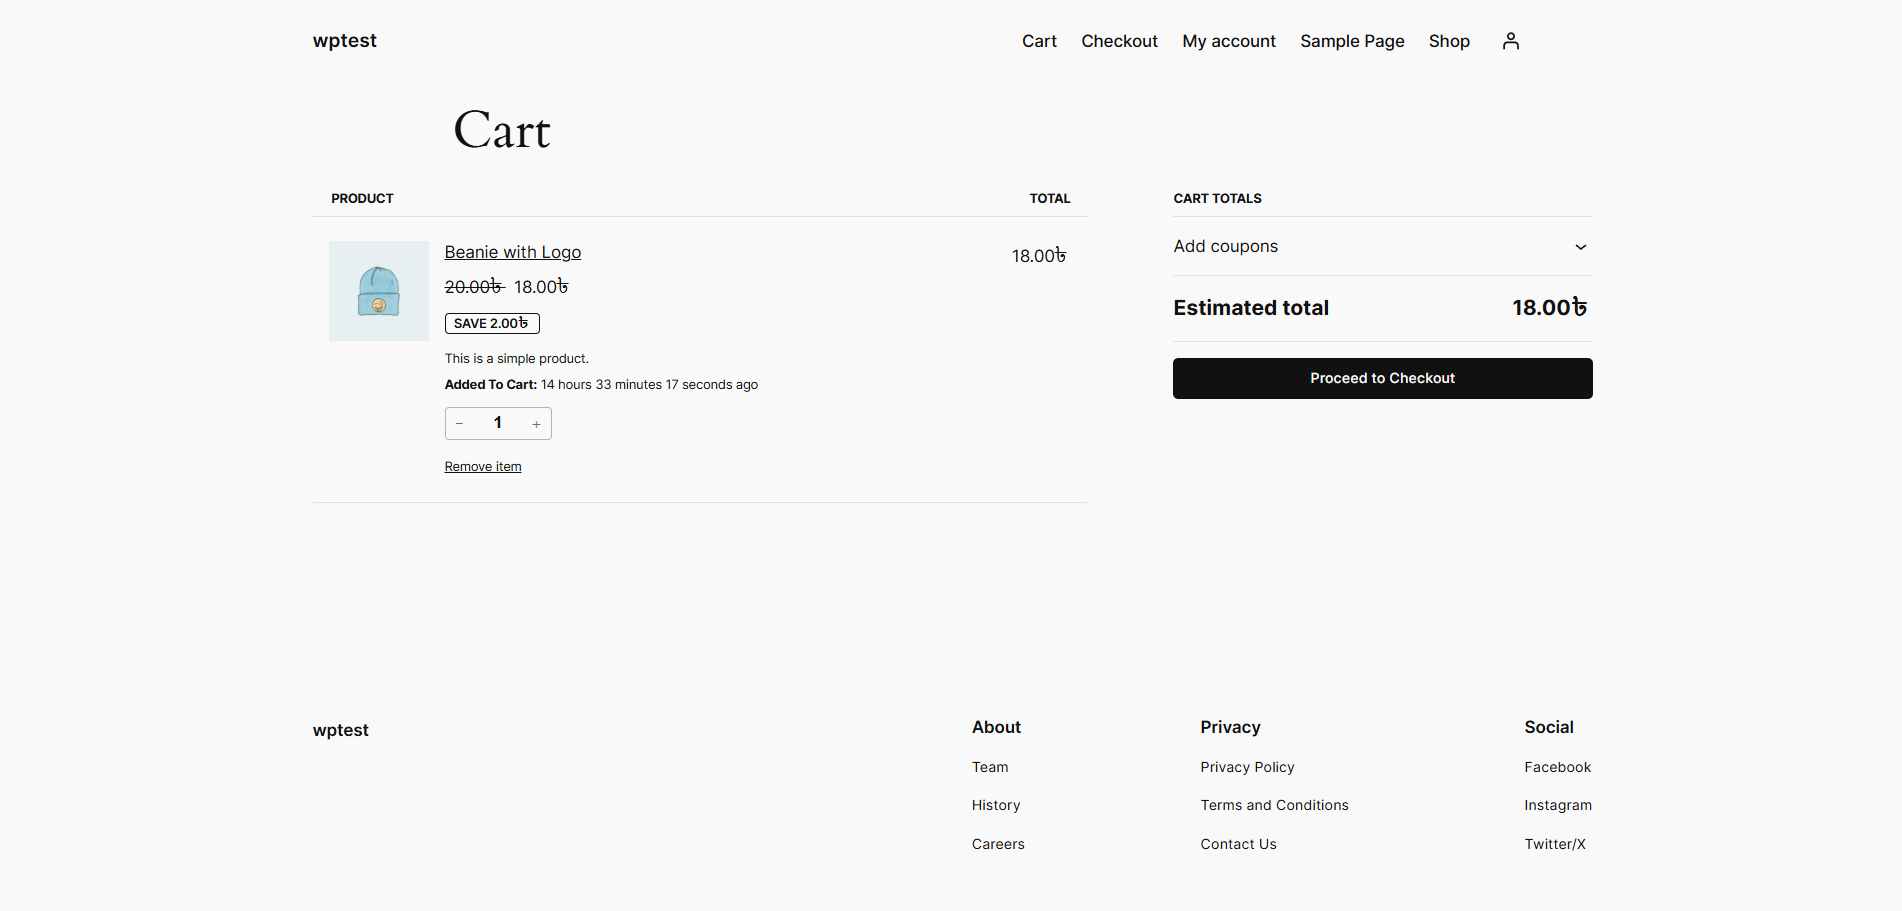Open the Cart menu item
The height and width of the screenshot is (911, 1902).
pyautogui.click(x=1039, y=41)
